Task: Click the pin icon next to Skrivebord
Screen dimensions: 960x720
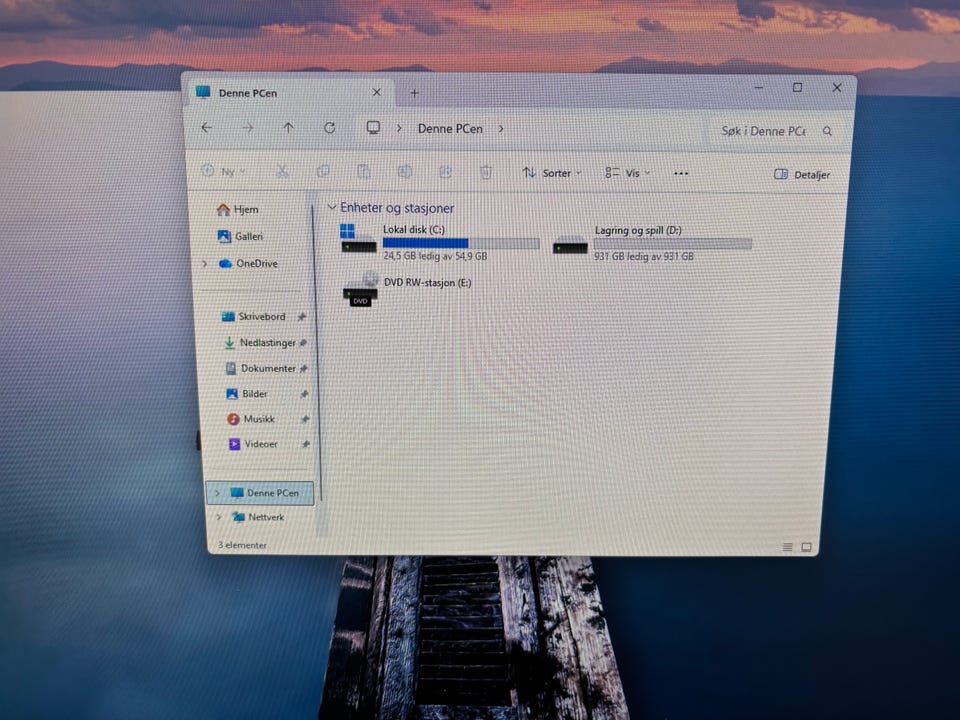Action: [x=301, y=317]
